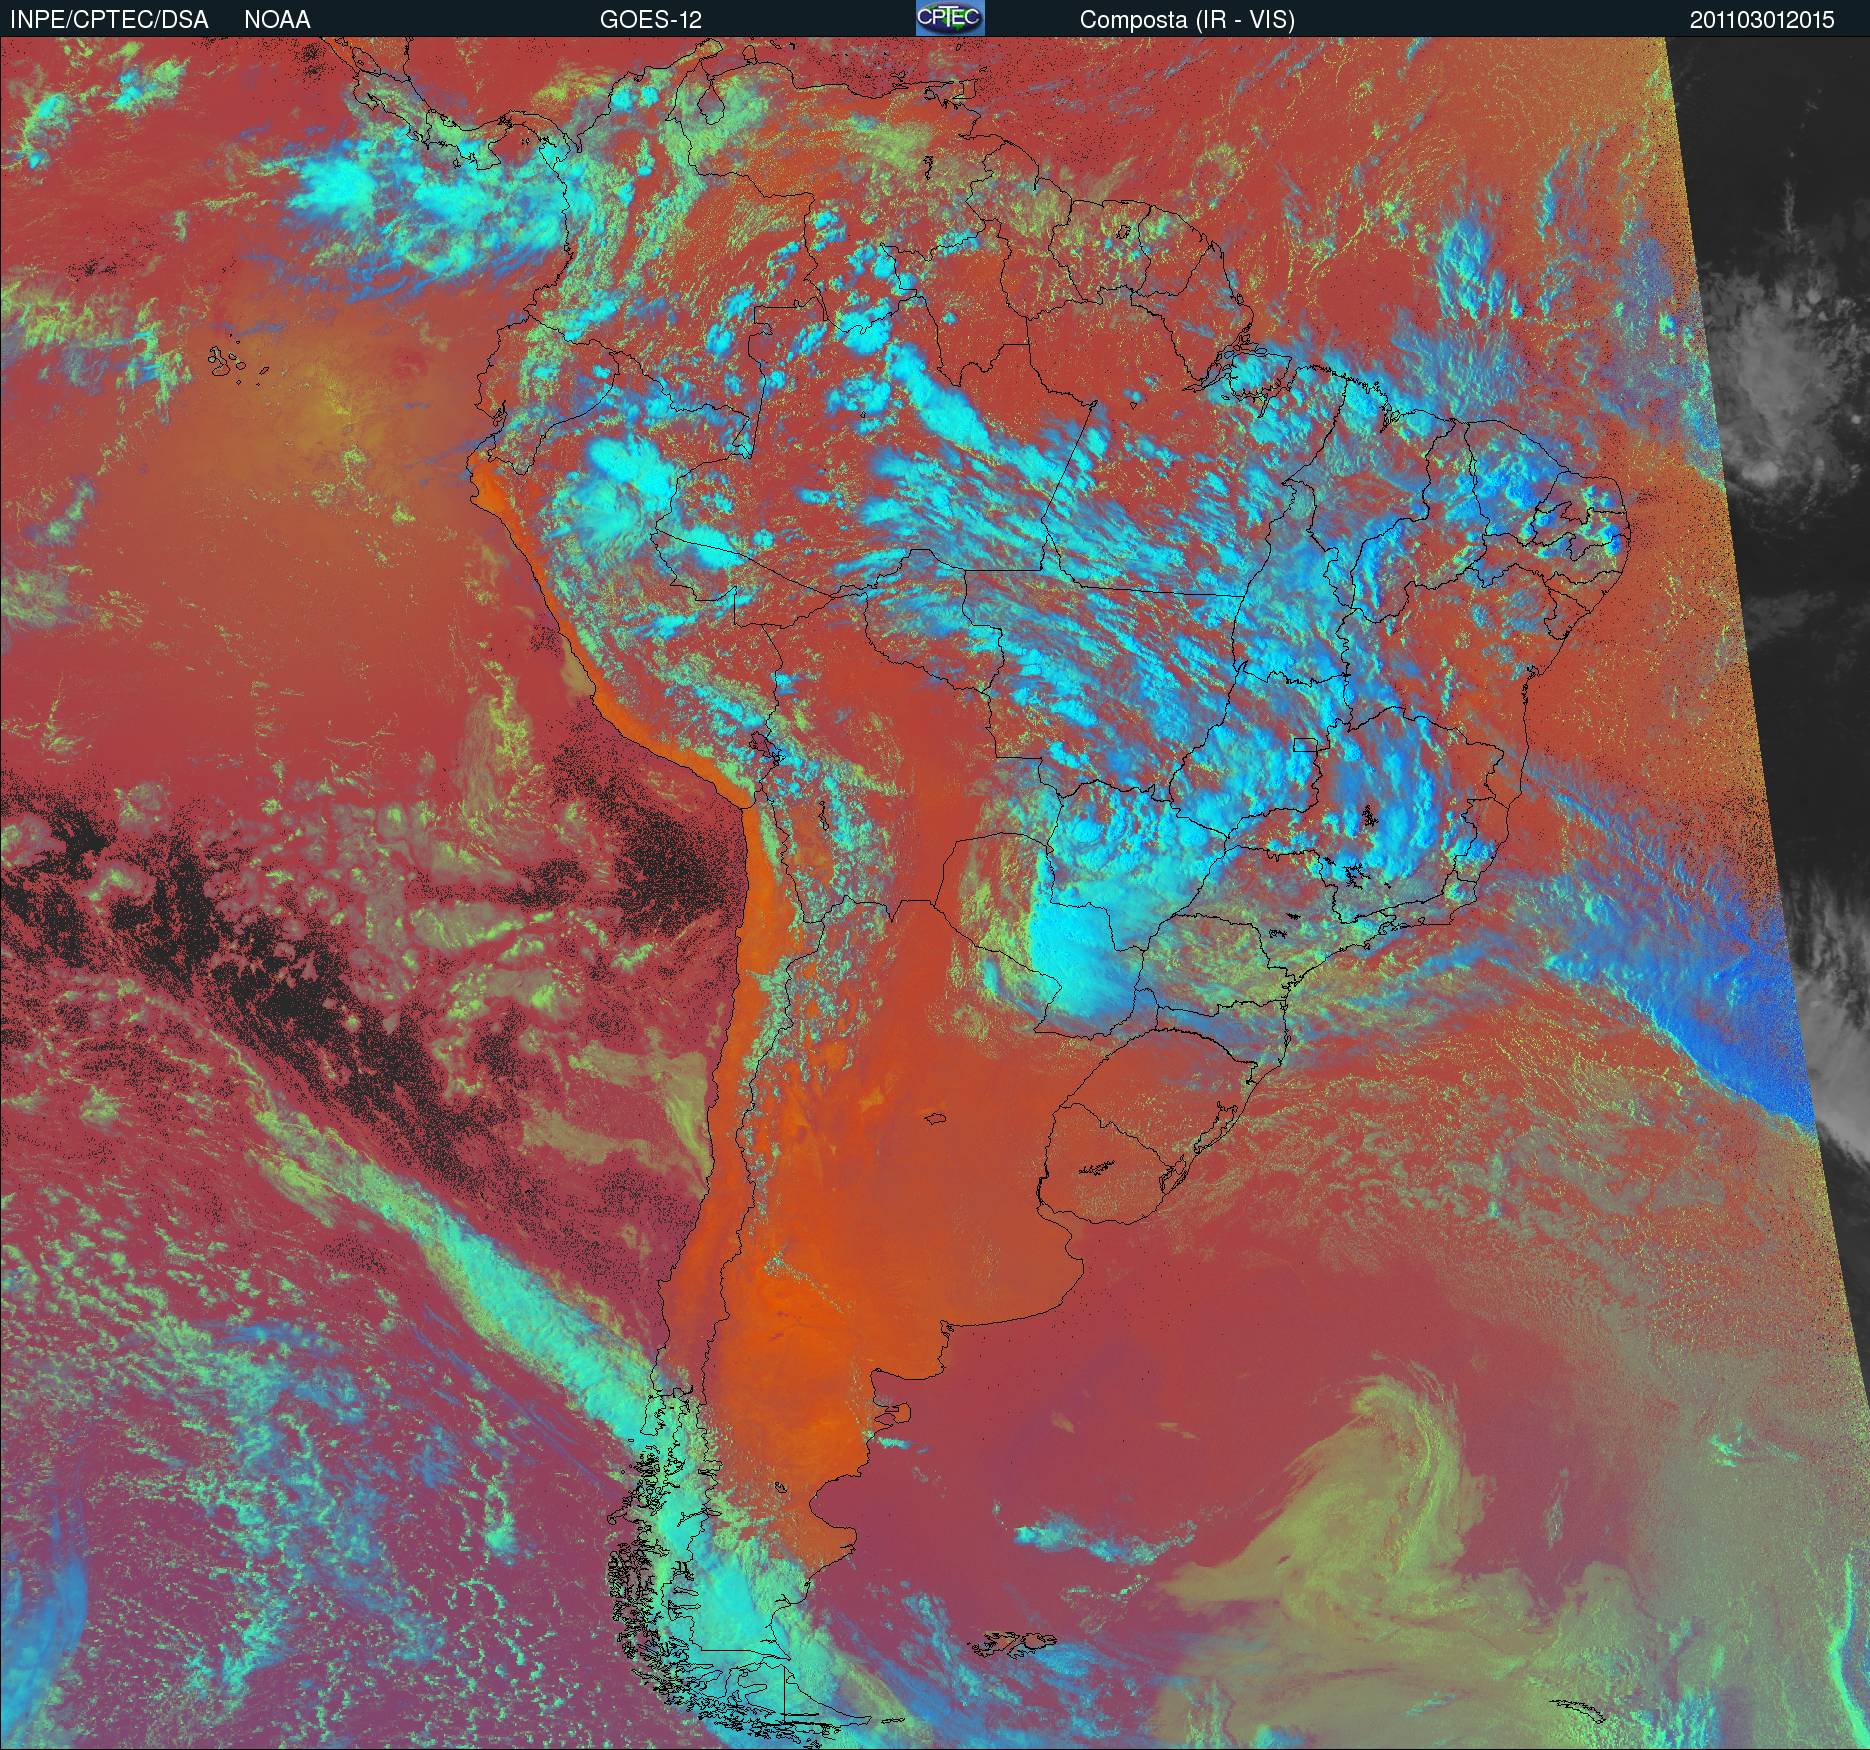Select the 'INPE/CPTEC/DSA' header text
Image resolution: width=1870 pixels, height=1750 pixels.
tap(109, 20)
